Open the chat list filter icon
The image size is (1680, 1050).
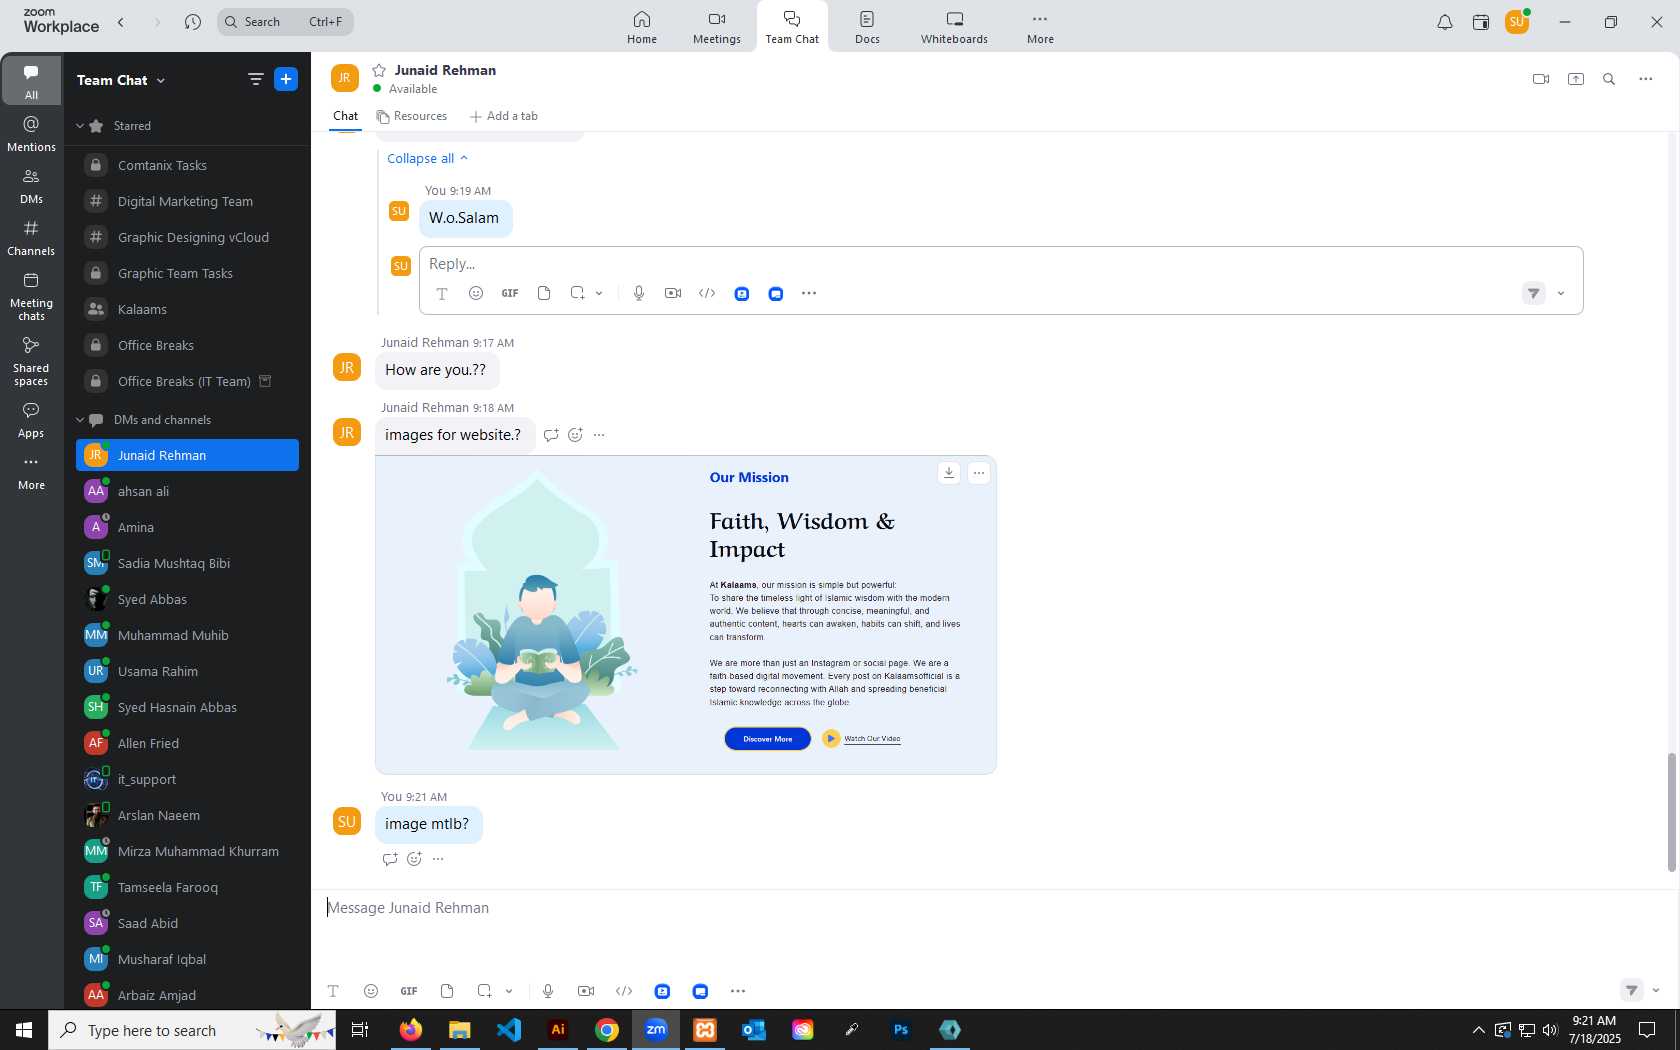point(255,79)
